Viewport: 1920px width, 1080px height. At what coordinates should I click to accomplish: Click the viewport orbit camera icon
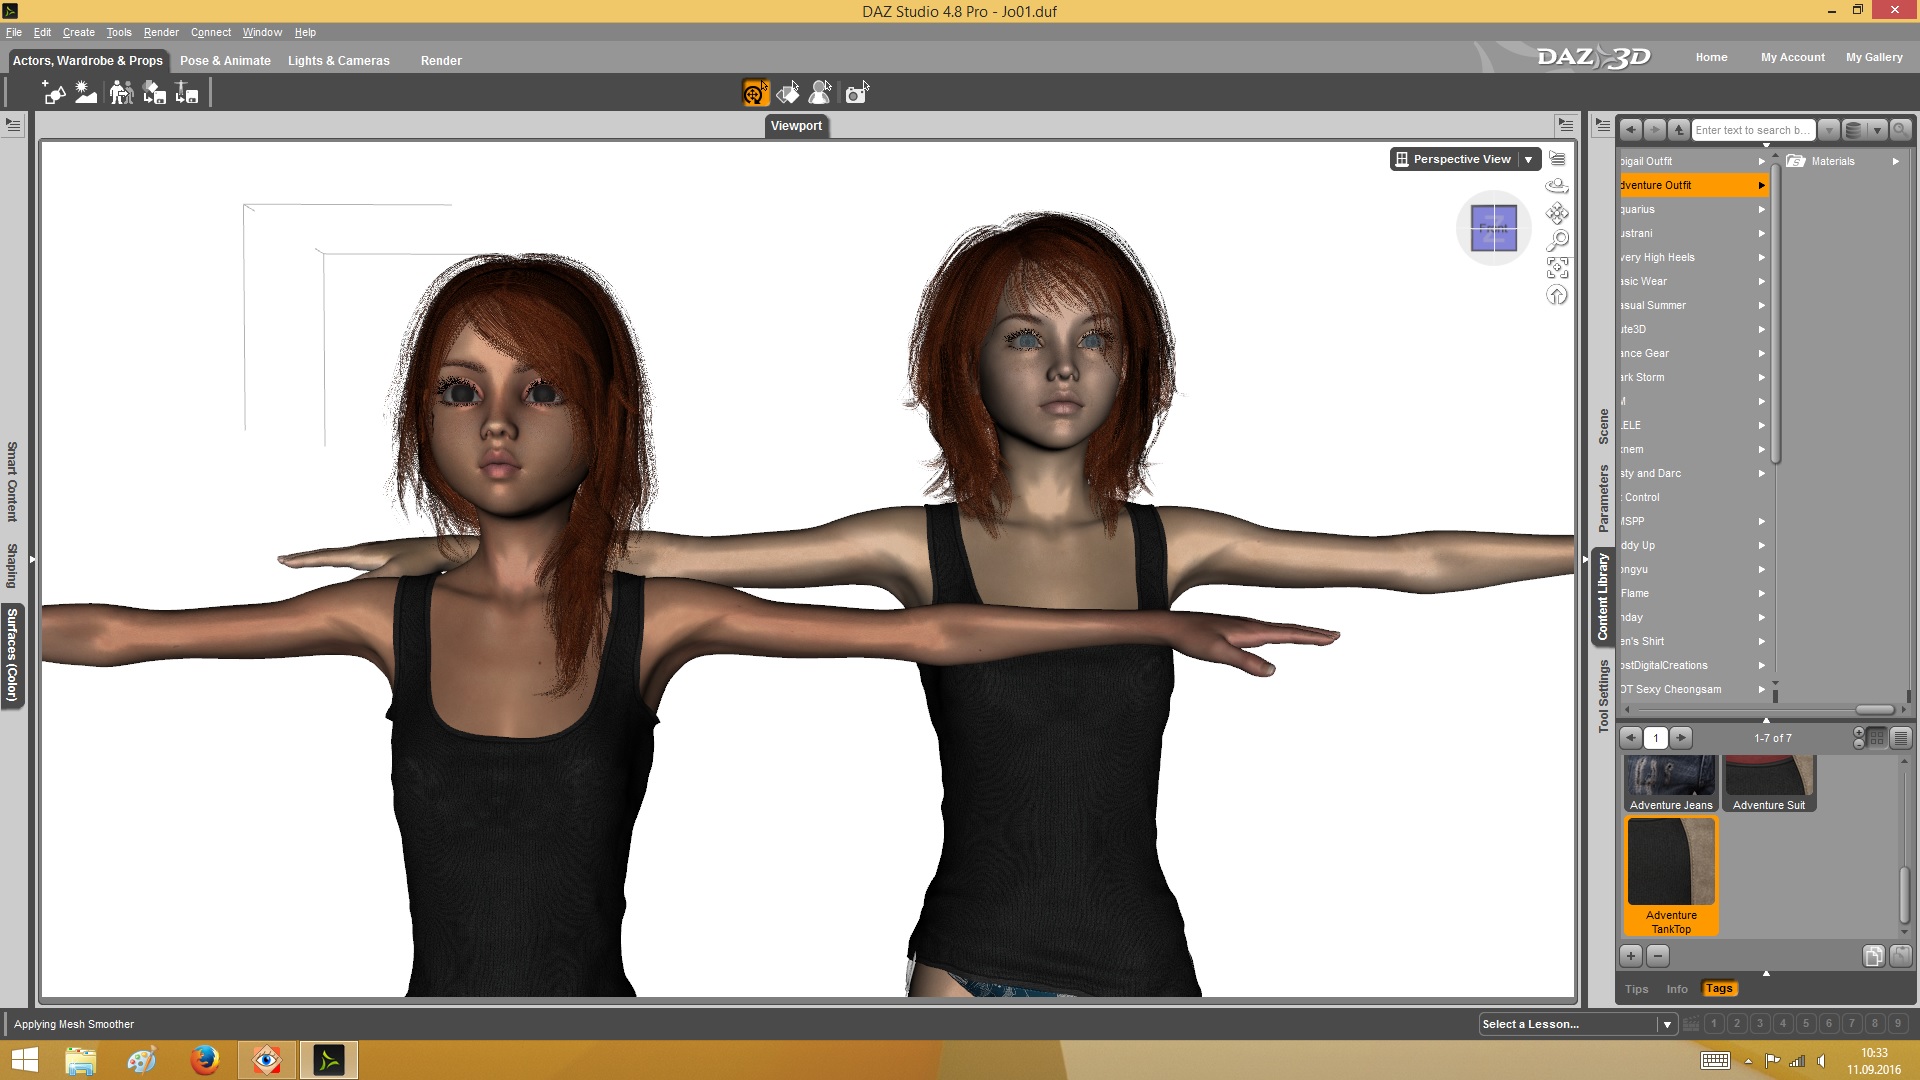1557,186
